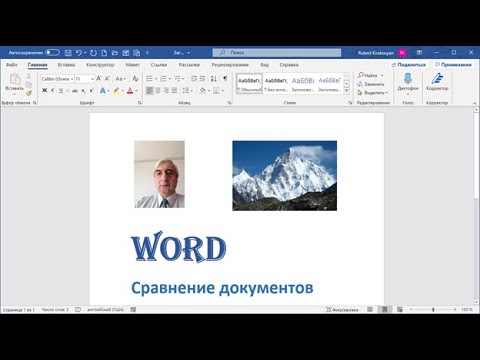Screen dimensions: 480x360
Task: Toggle superscript formatting
Action: coord(92,90)
